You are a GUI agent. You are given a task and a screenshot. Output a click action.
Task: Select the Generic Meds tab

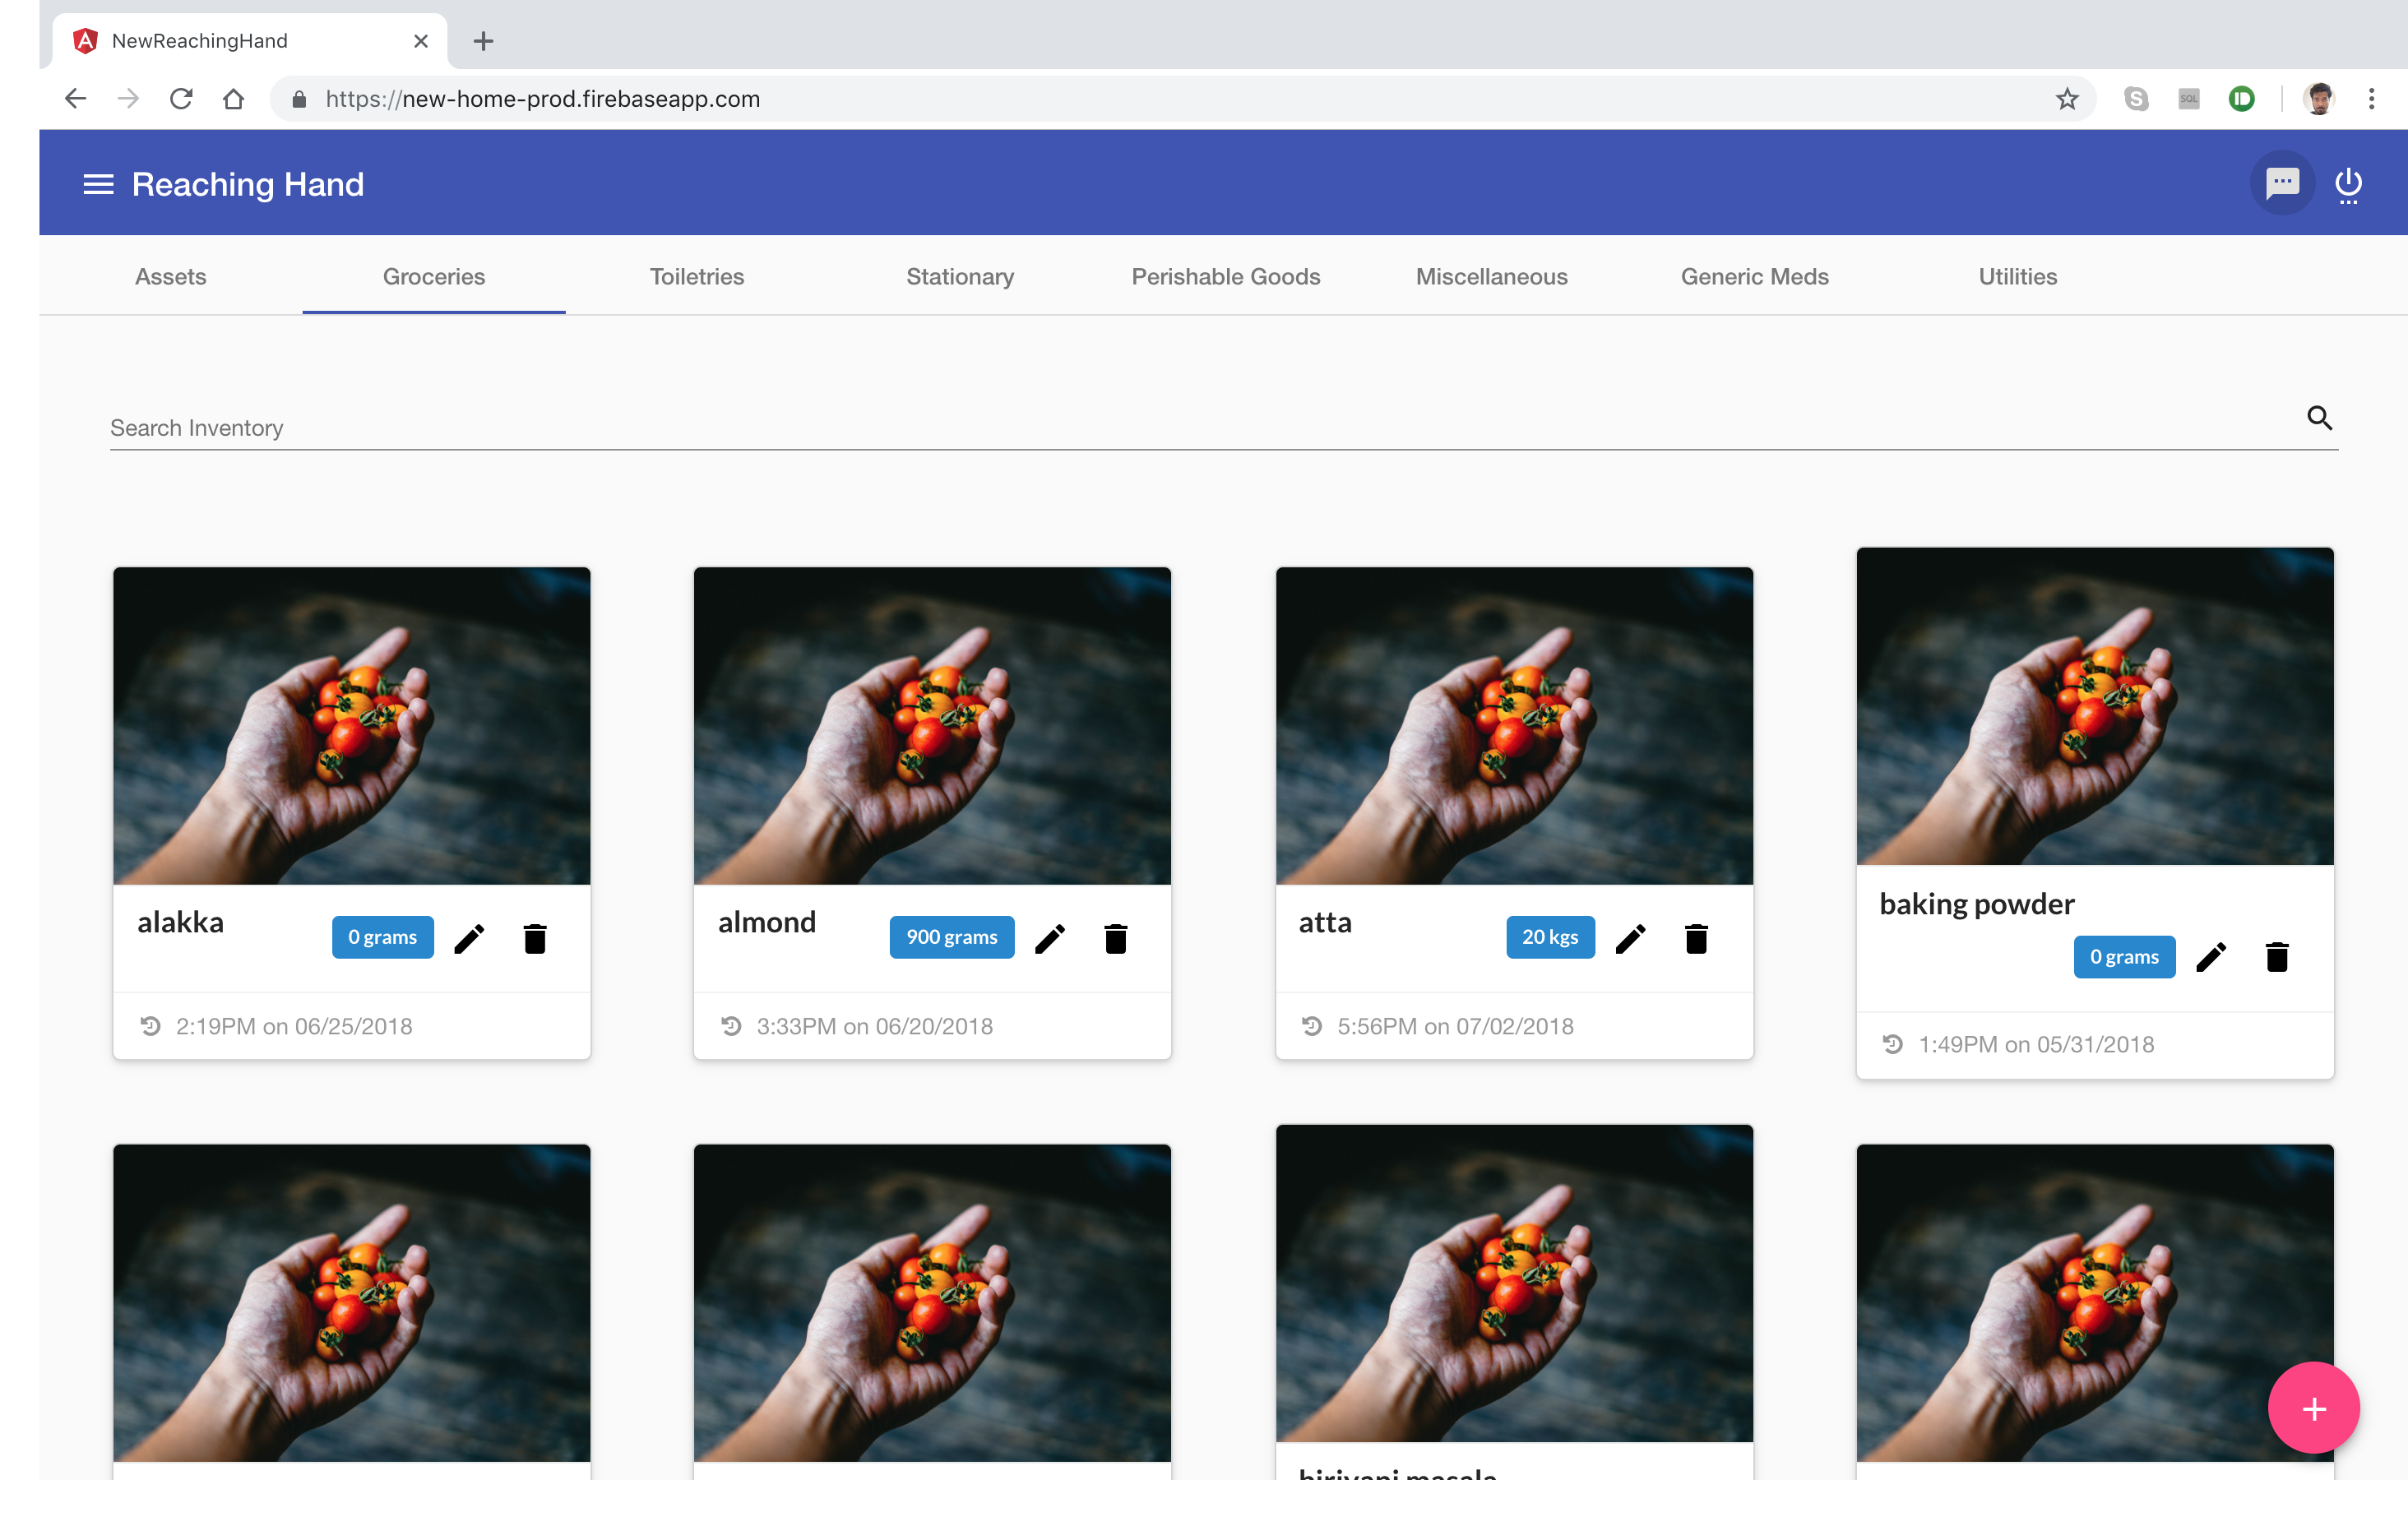pos(1754,277)
